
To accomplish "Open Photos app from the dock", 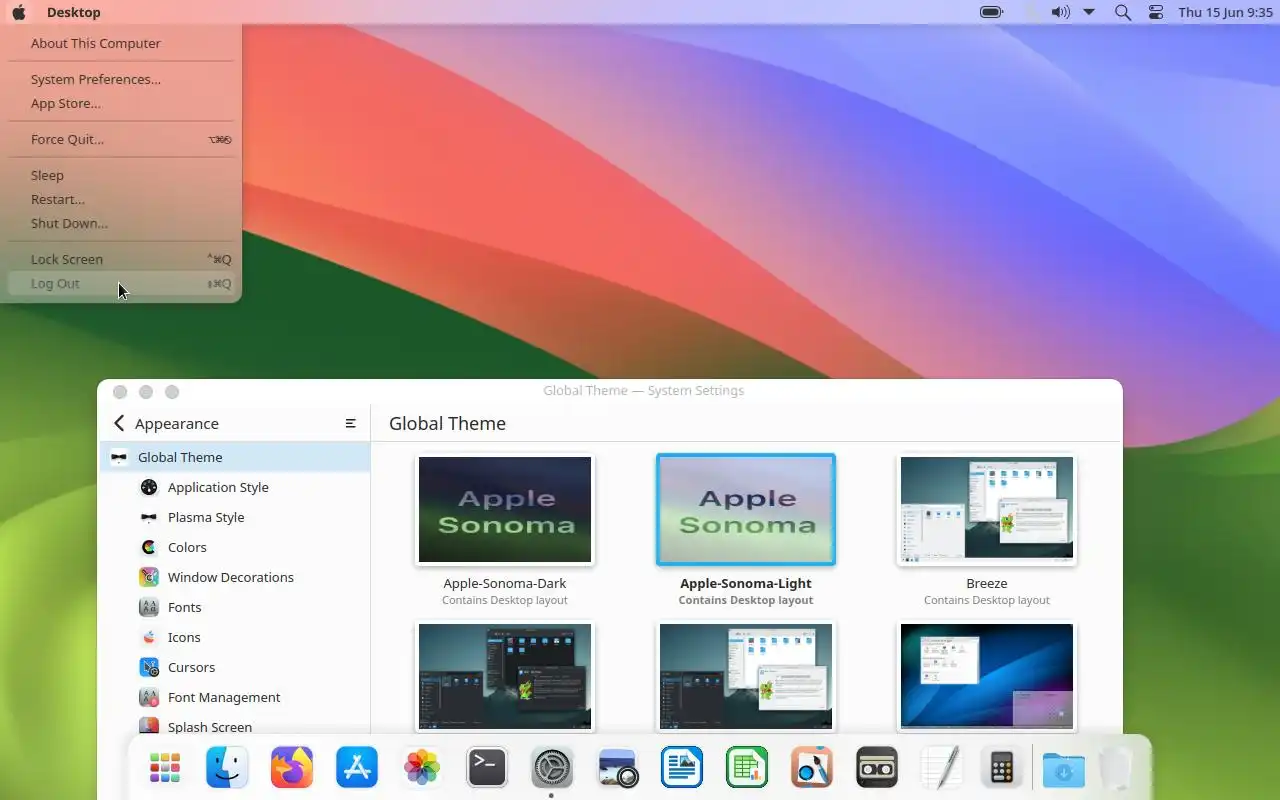I will (422, 768).
